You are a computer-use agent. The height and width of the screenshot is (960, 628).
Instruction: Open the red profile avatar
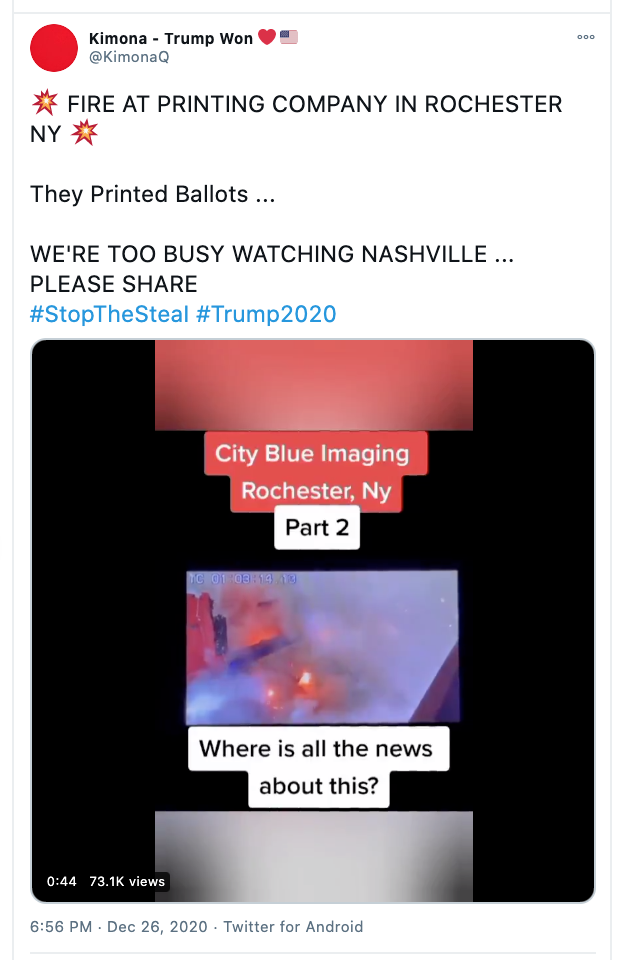click(x=54, y=48)
